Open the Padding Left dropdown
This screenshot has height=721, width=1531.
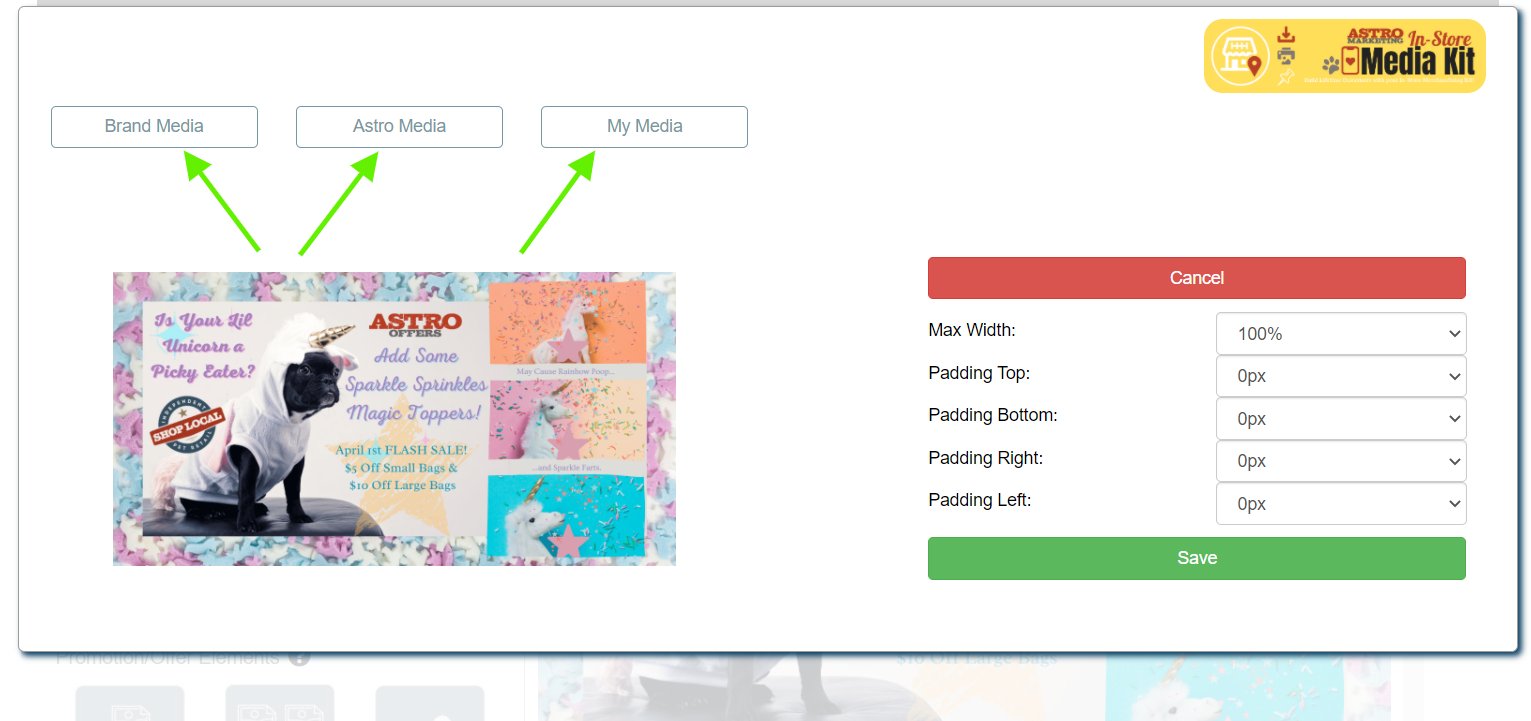[1341, 504]
